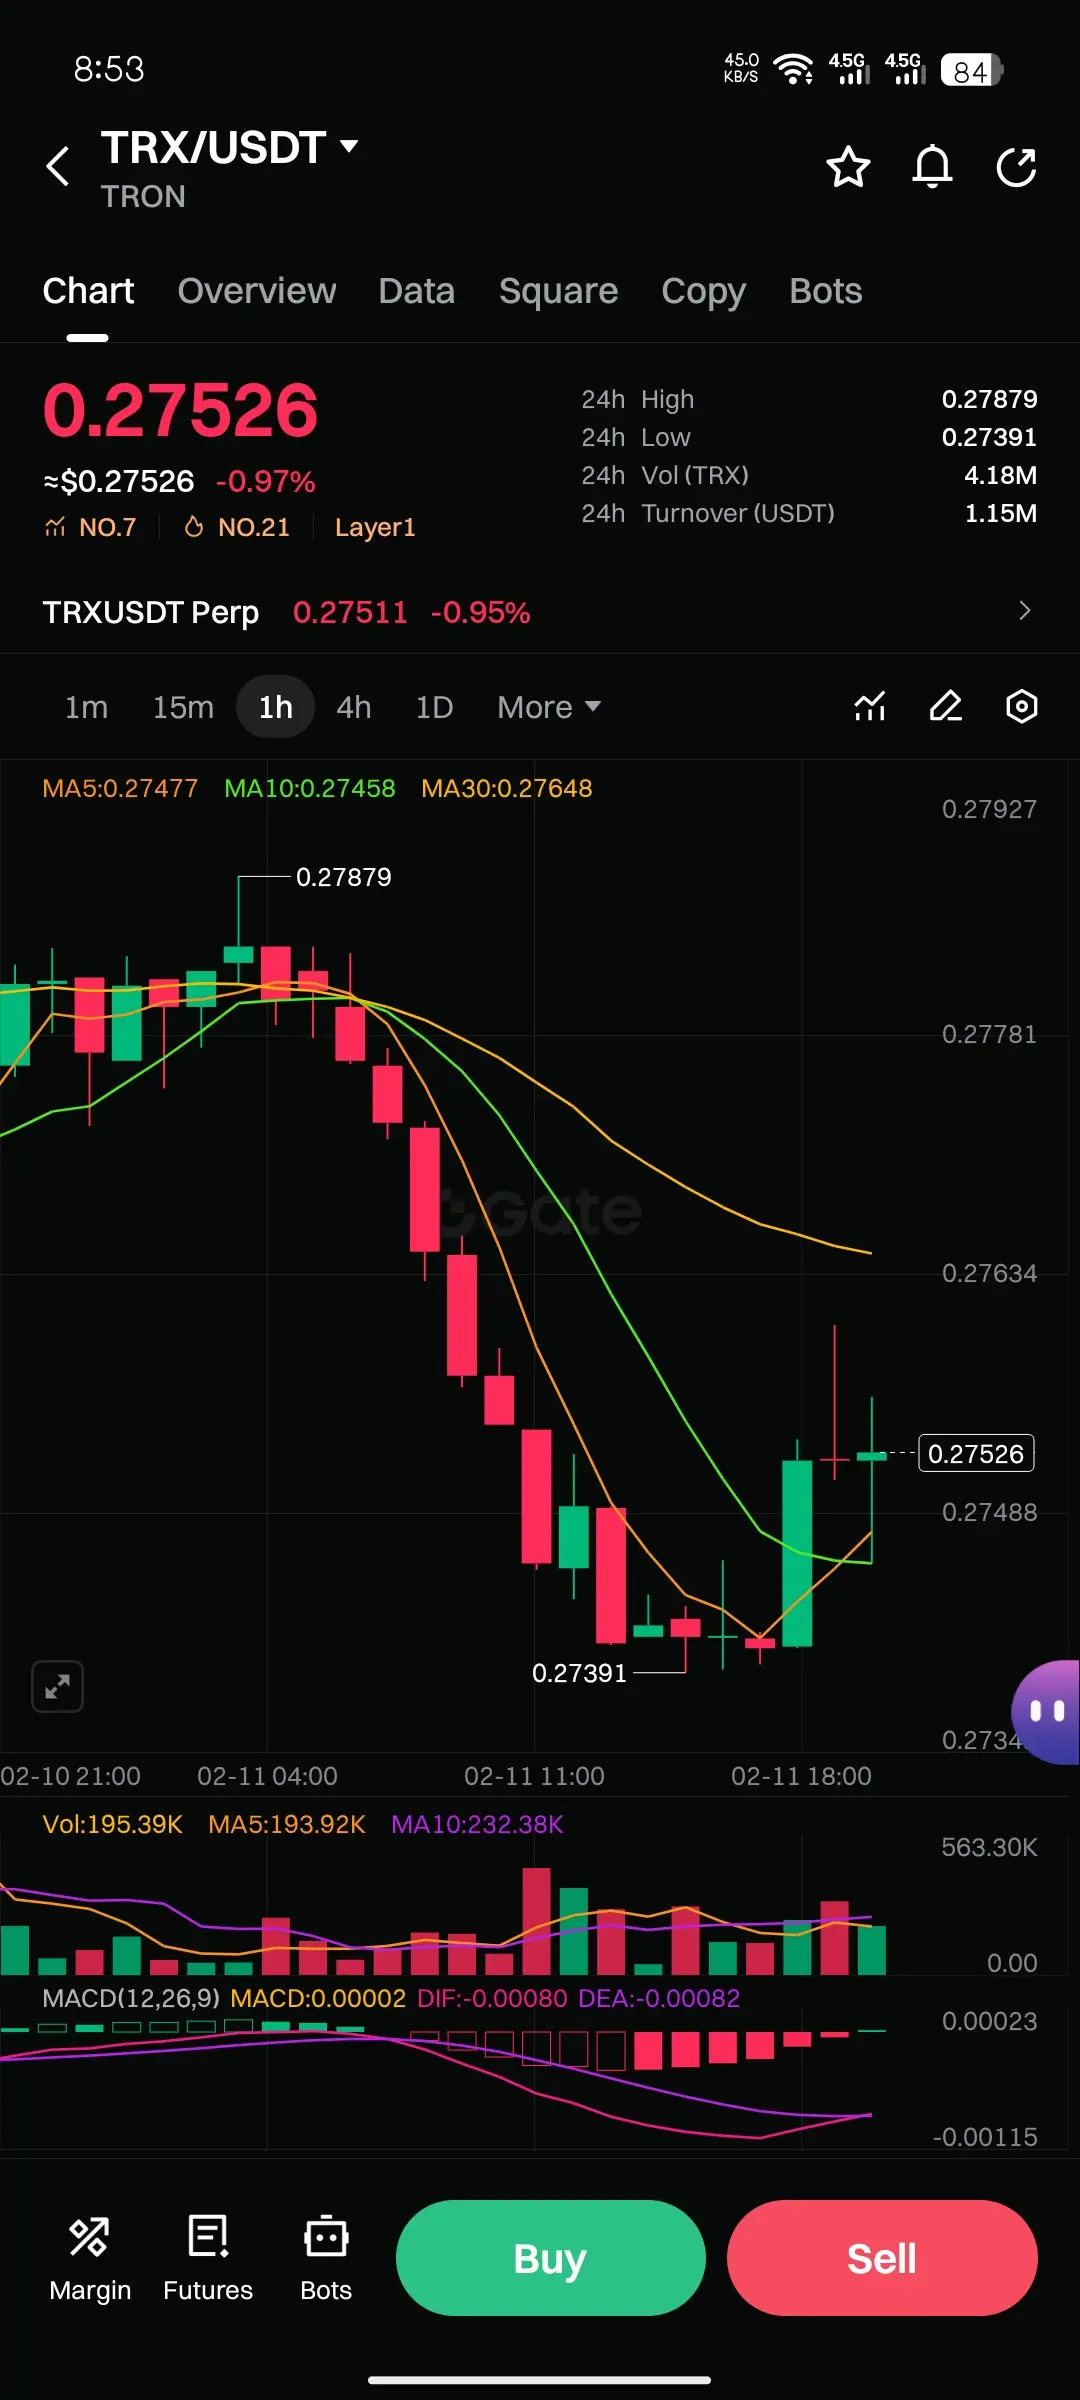Tap the NO.7 ranking badge
This screenshot has width=1080, height=2400.
tap(90, 527)
